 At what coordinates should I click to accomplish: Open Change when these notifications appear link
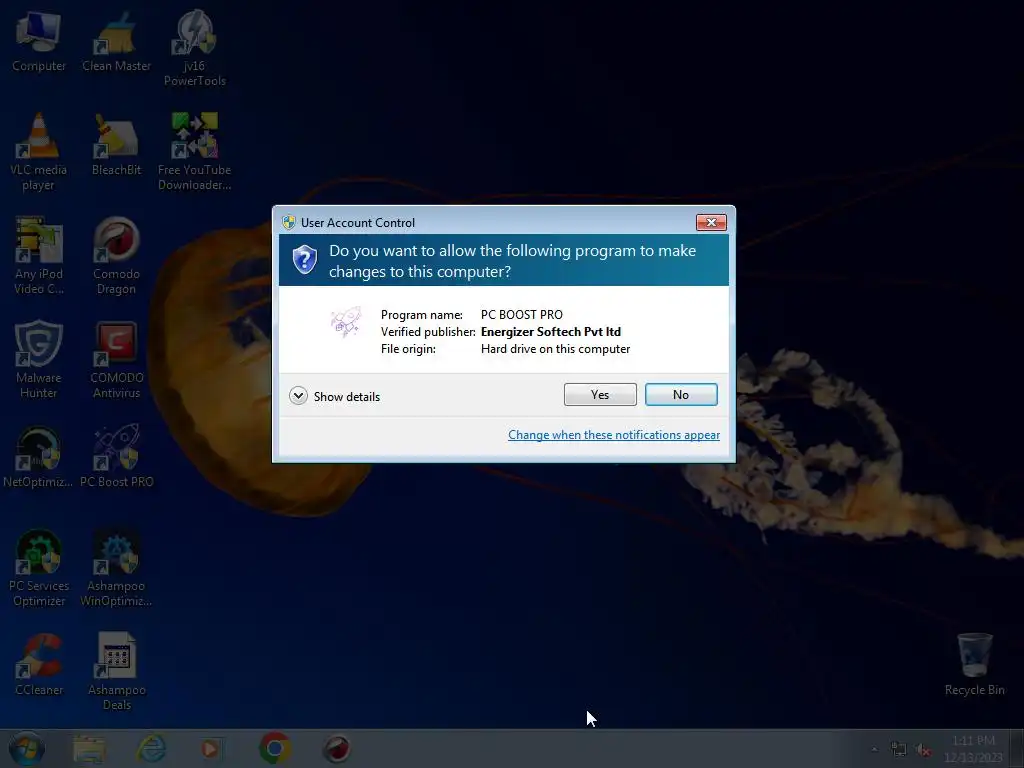614,435
